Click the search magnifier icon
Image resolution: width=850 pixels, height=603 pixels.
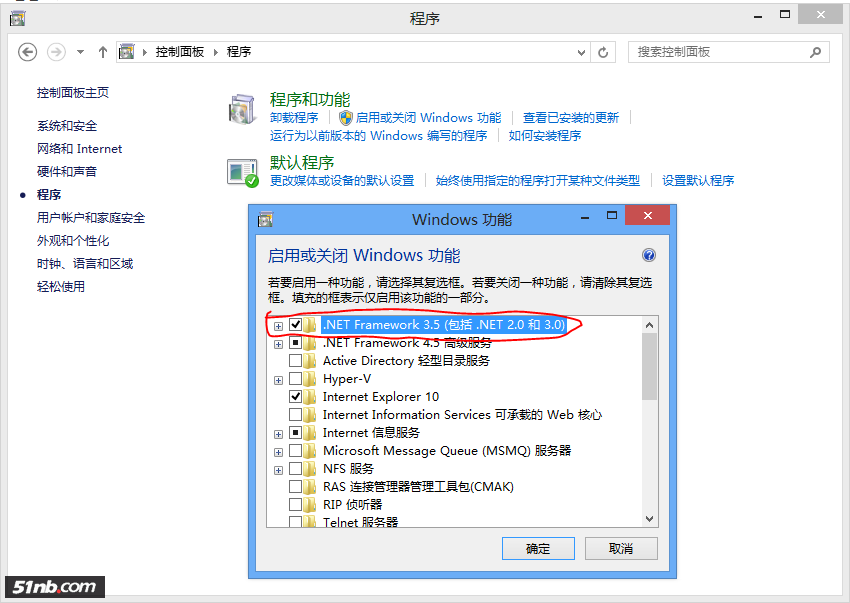coord(815,52)
